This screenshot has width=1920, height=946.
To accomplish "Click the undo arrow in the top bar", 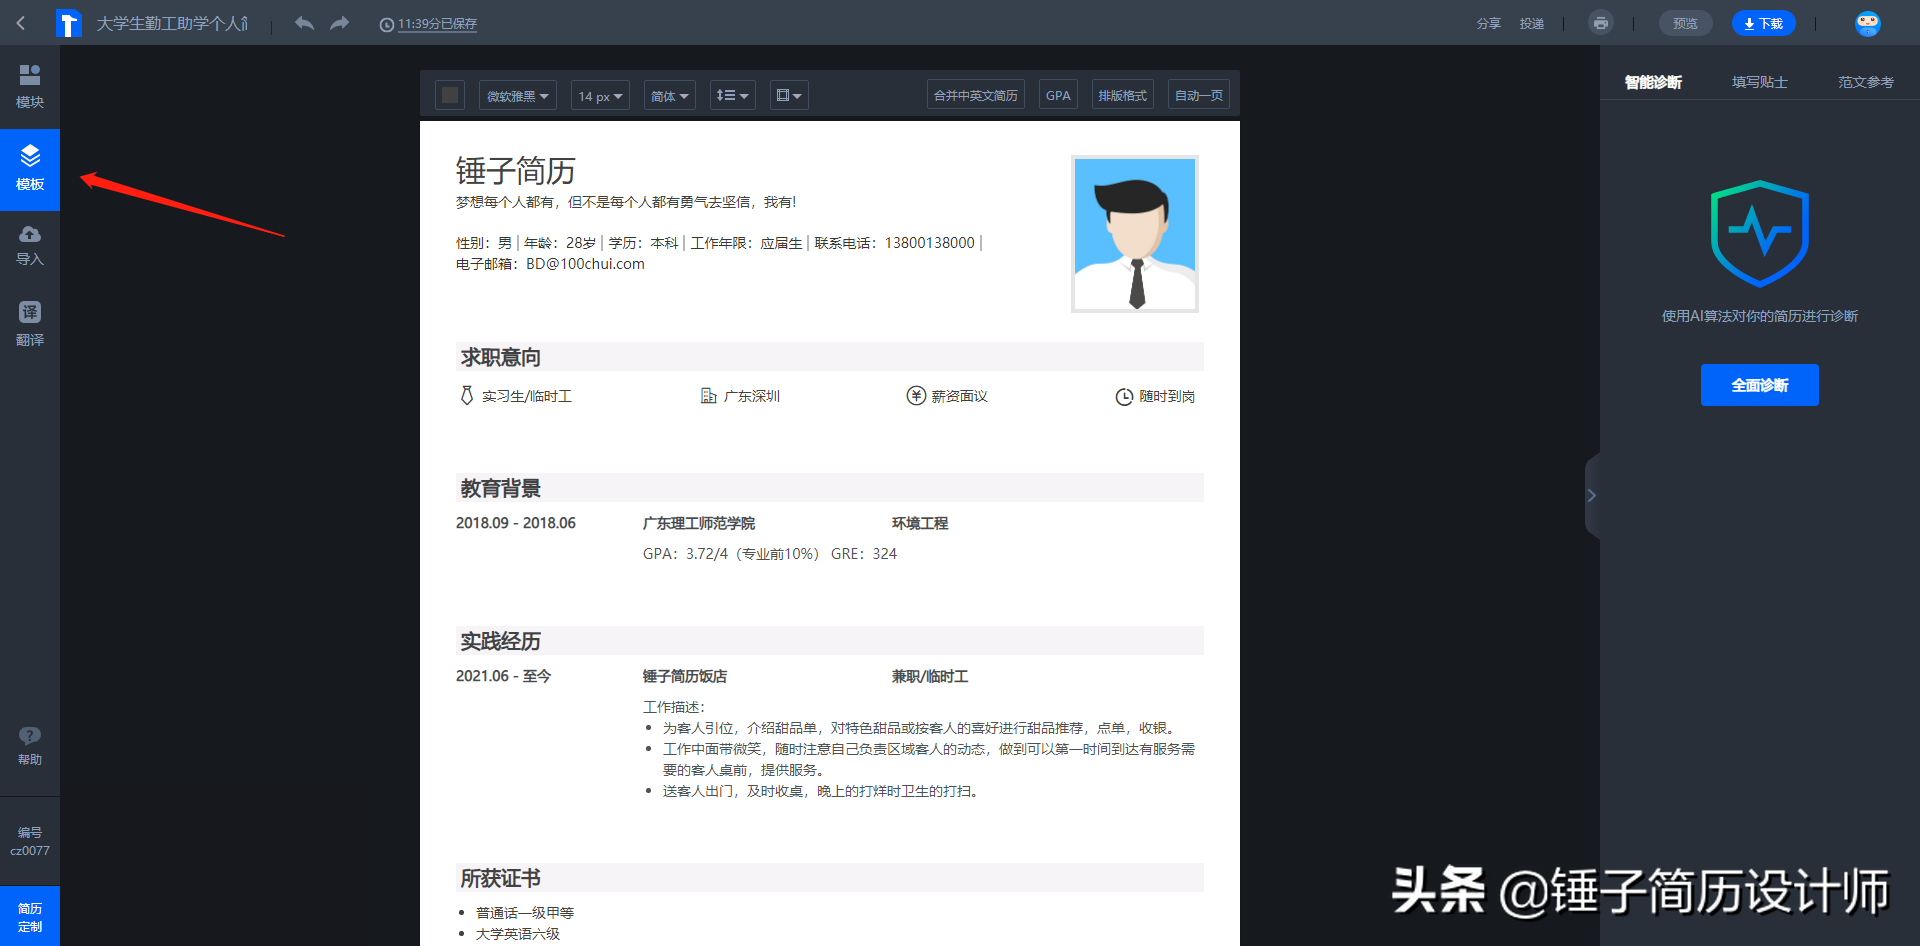I will [x=304, y=23].
